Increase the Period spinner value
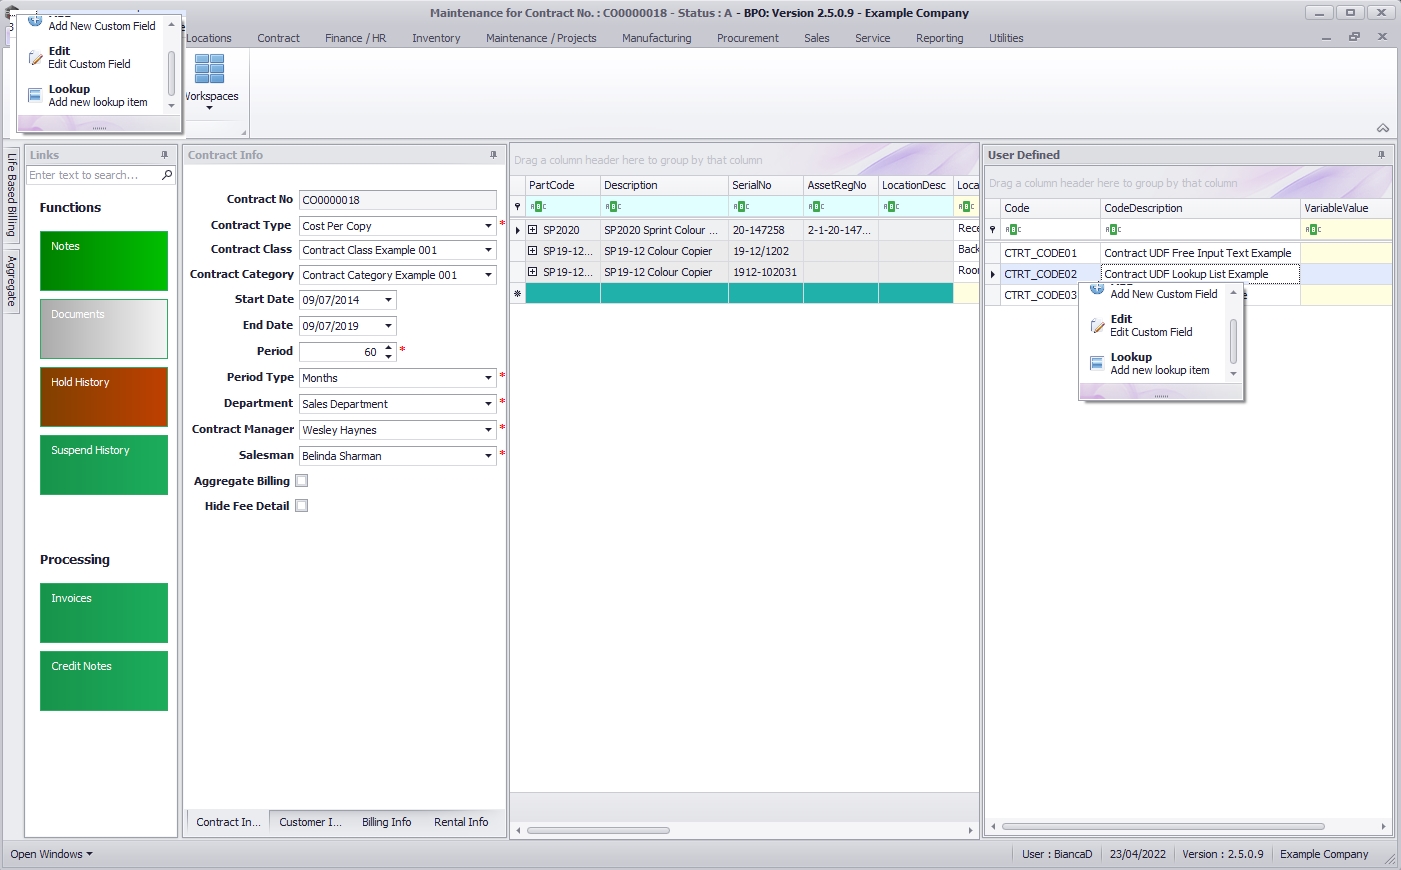 click(x=389, y=347)
